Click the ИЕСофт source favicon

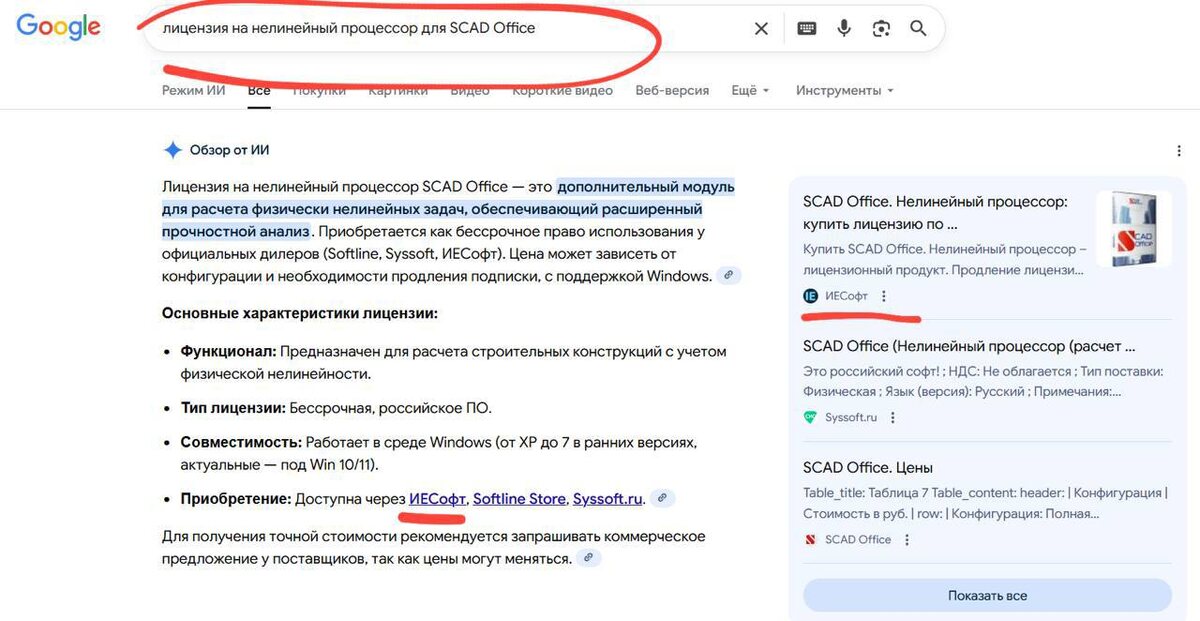[810, 296]
